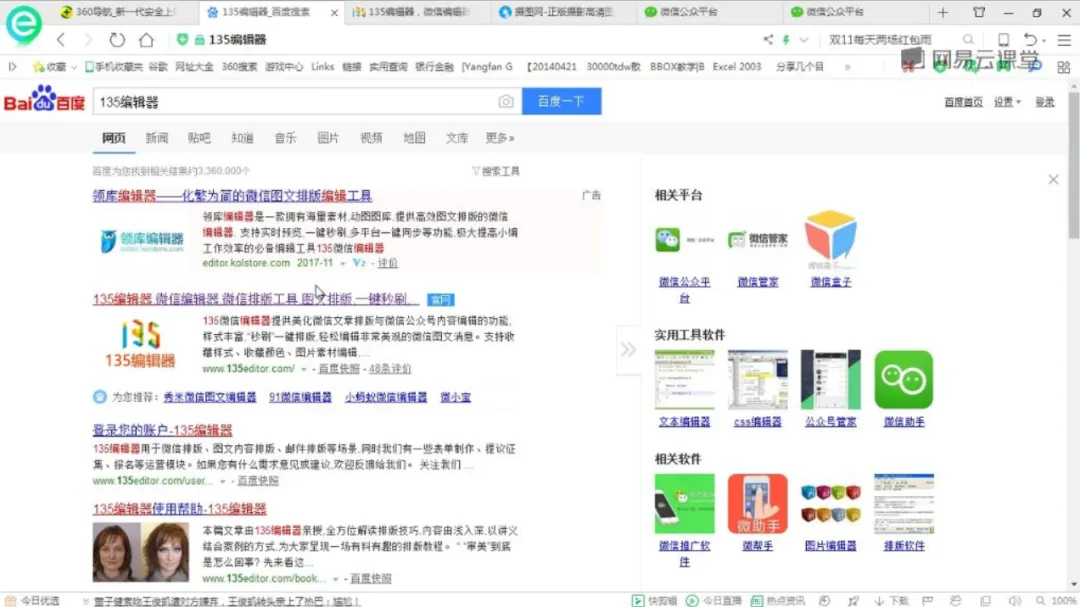
Task: Click the camera image-search icon in search box
Action: [x=506, y=102]
